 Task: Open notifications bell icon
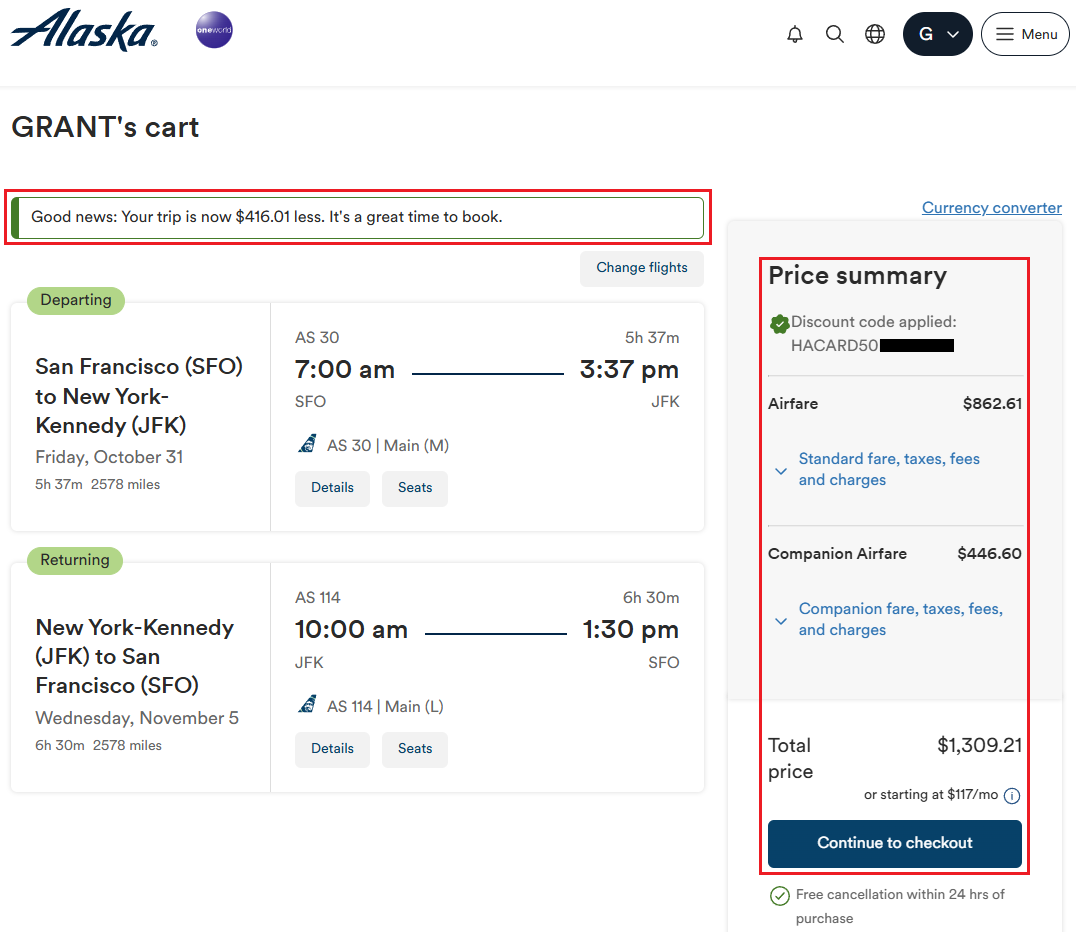[795, 35]
